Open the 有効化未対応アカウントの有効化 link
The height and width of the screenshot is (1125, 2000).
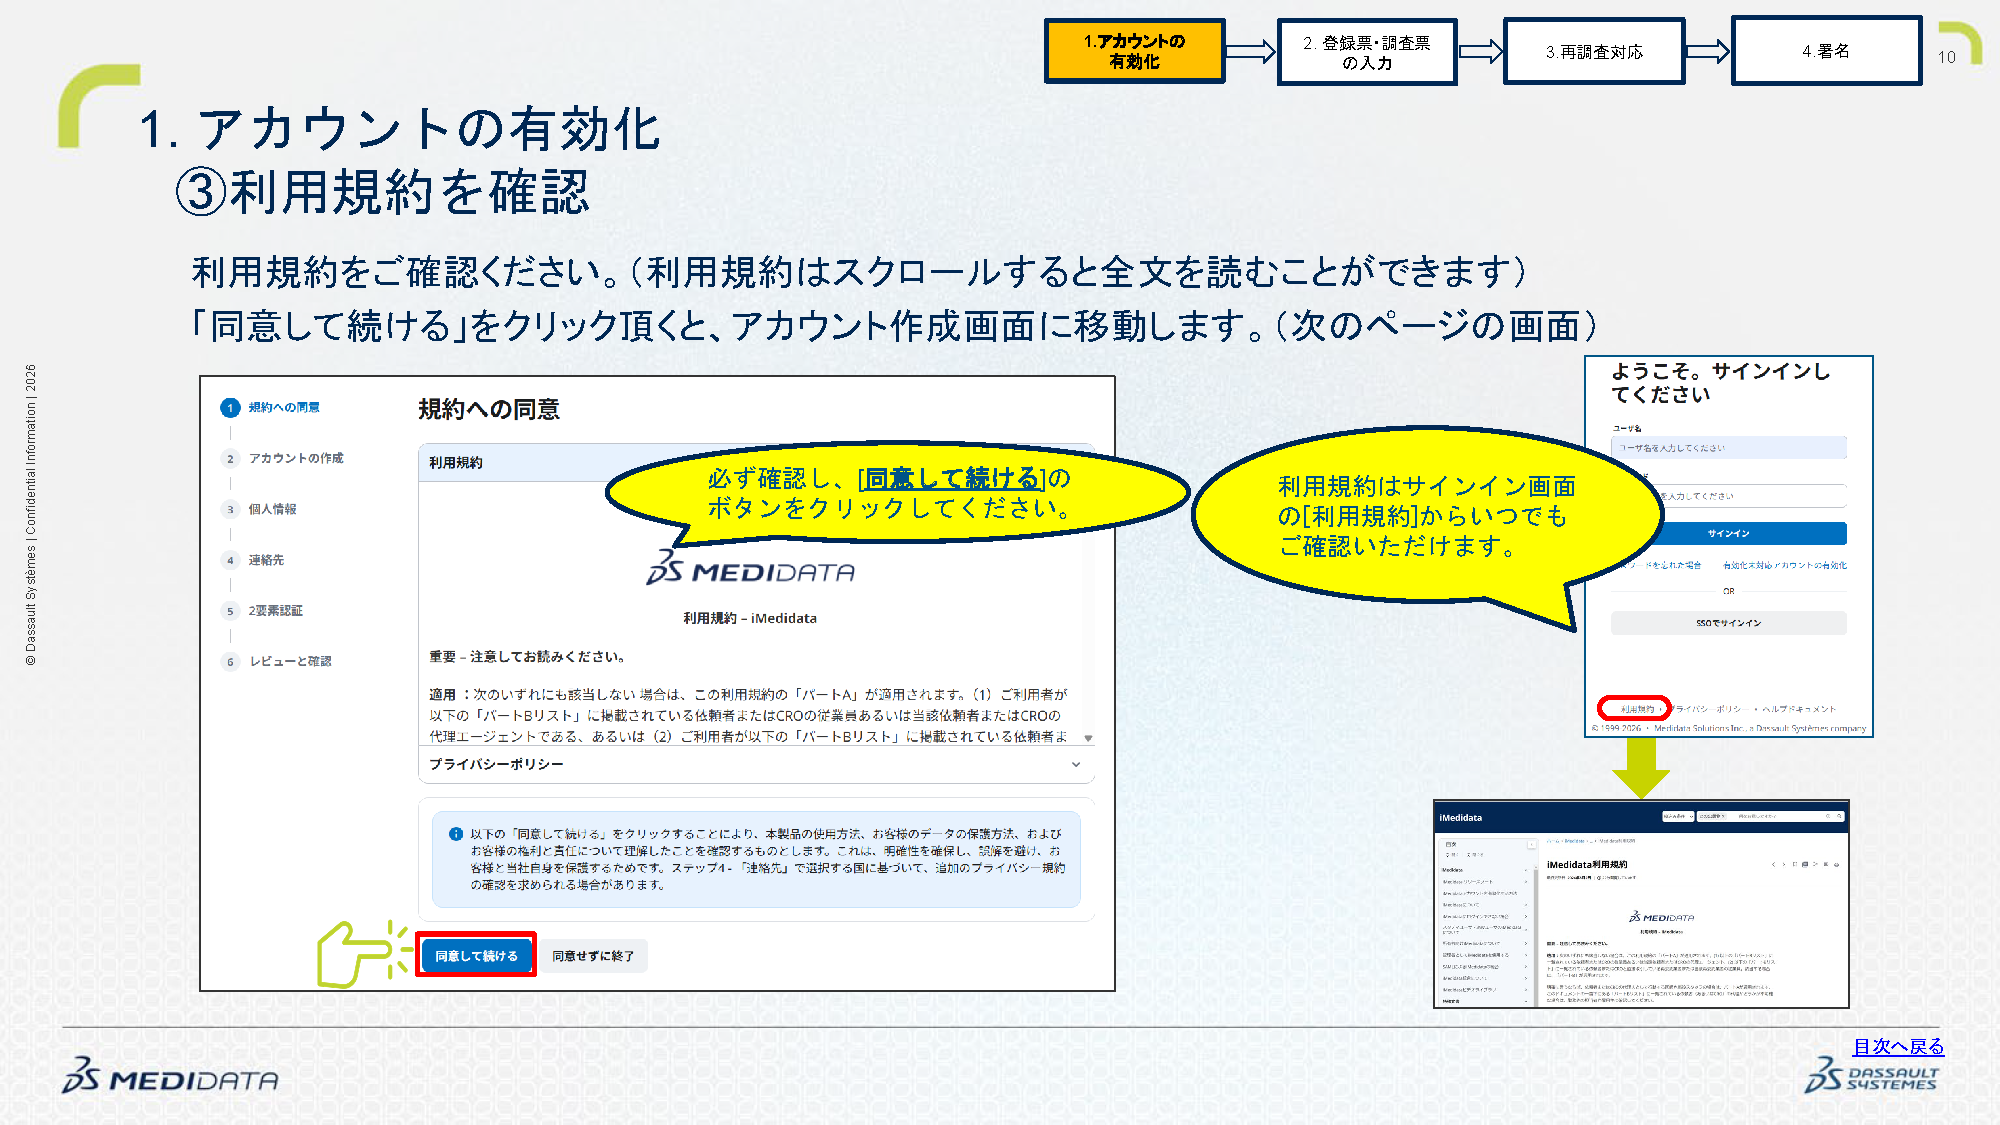(1784, 565)
